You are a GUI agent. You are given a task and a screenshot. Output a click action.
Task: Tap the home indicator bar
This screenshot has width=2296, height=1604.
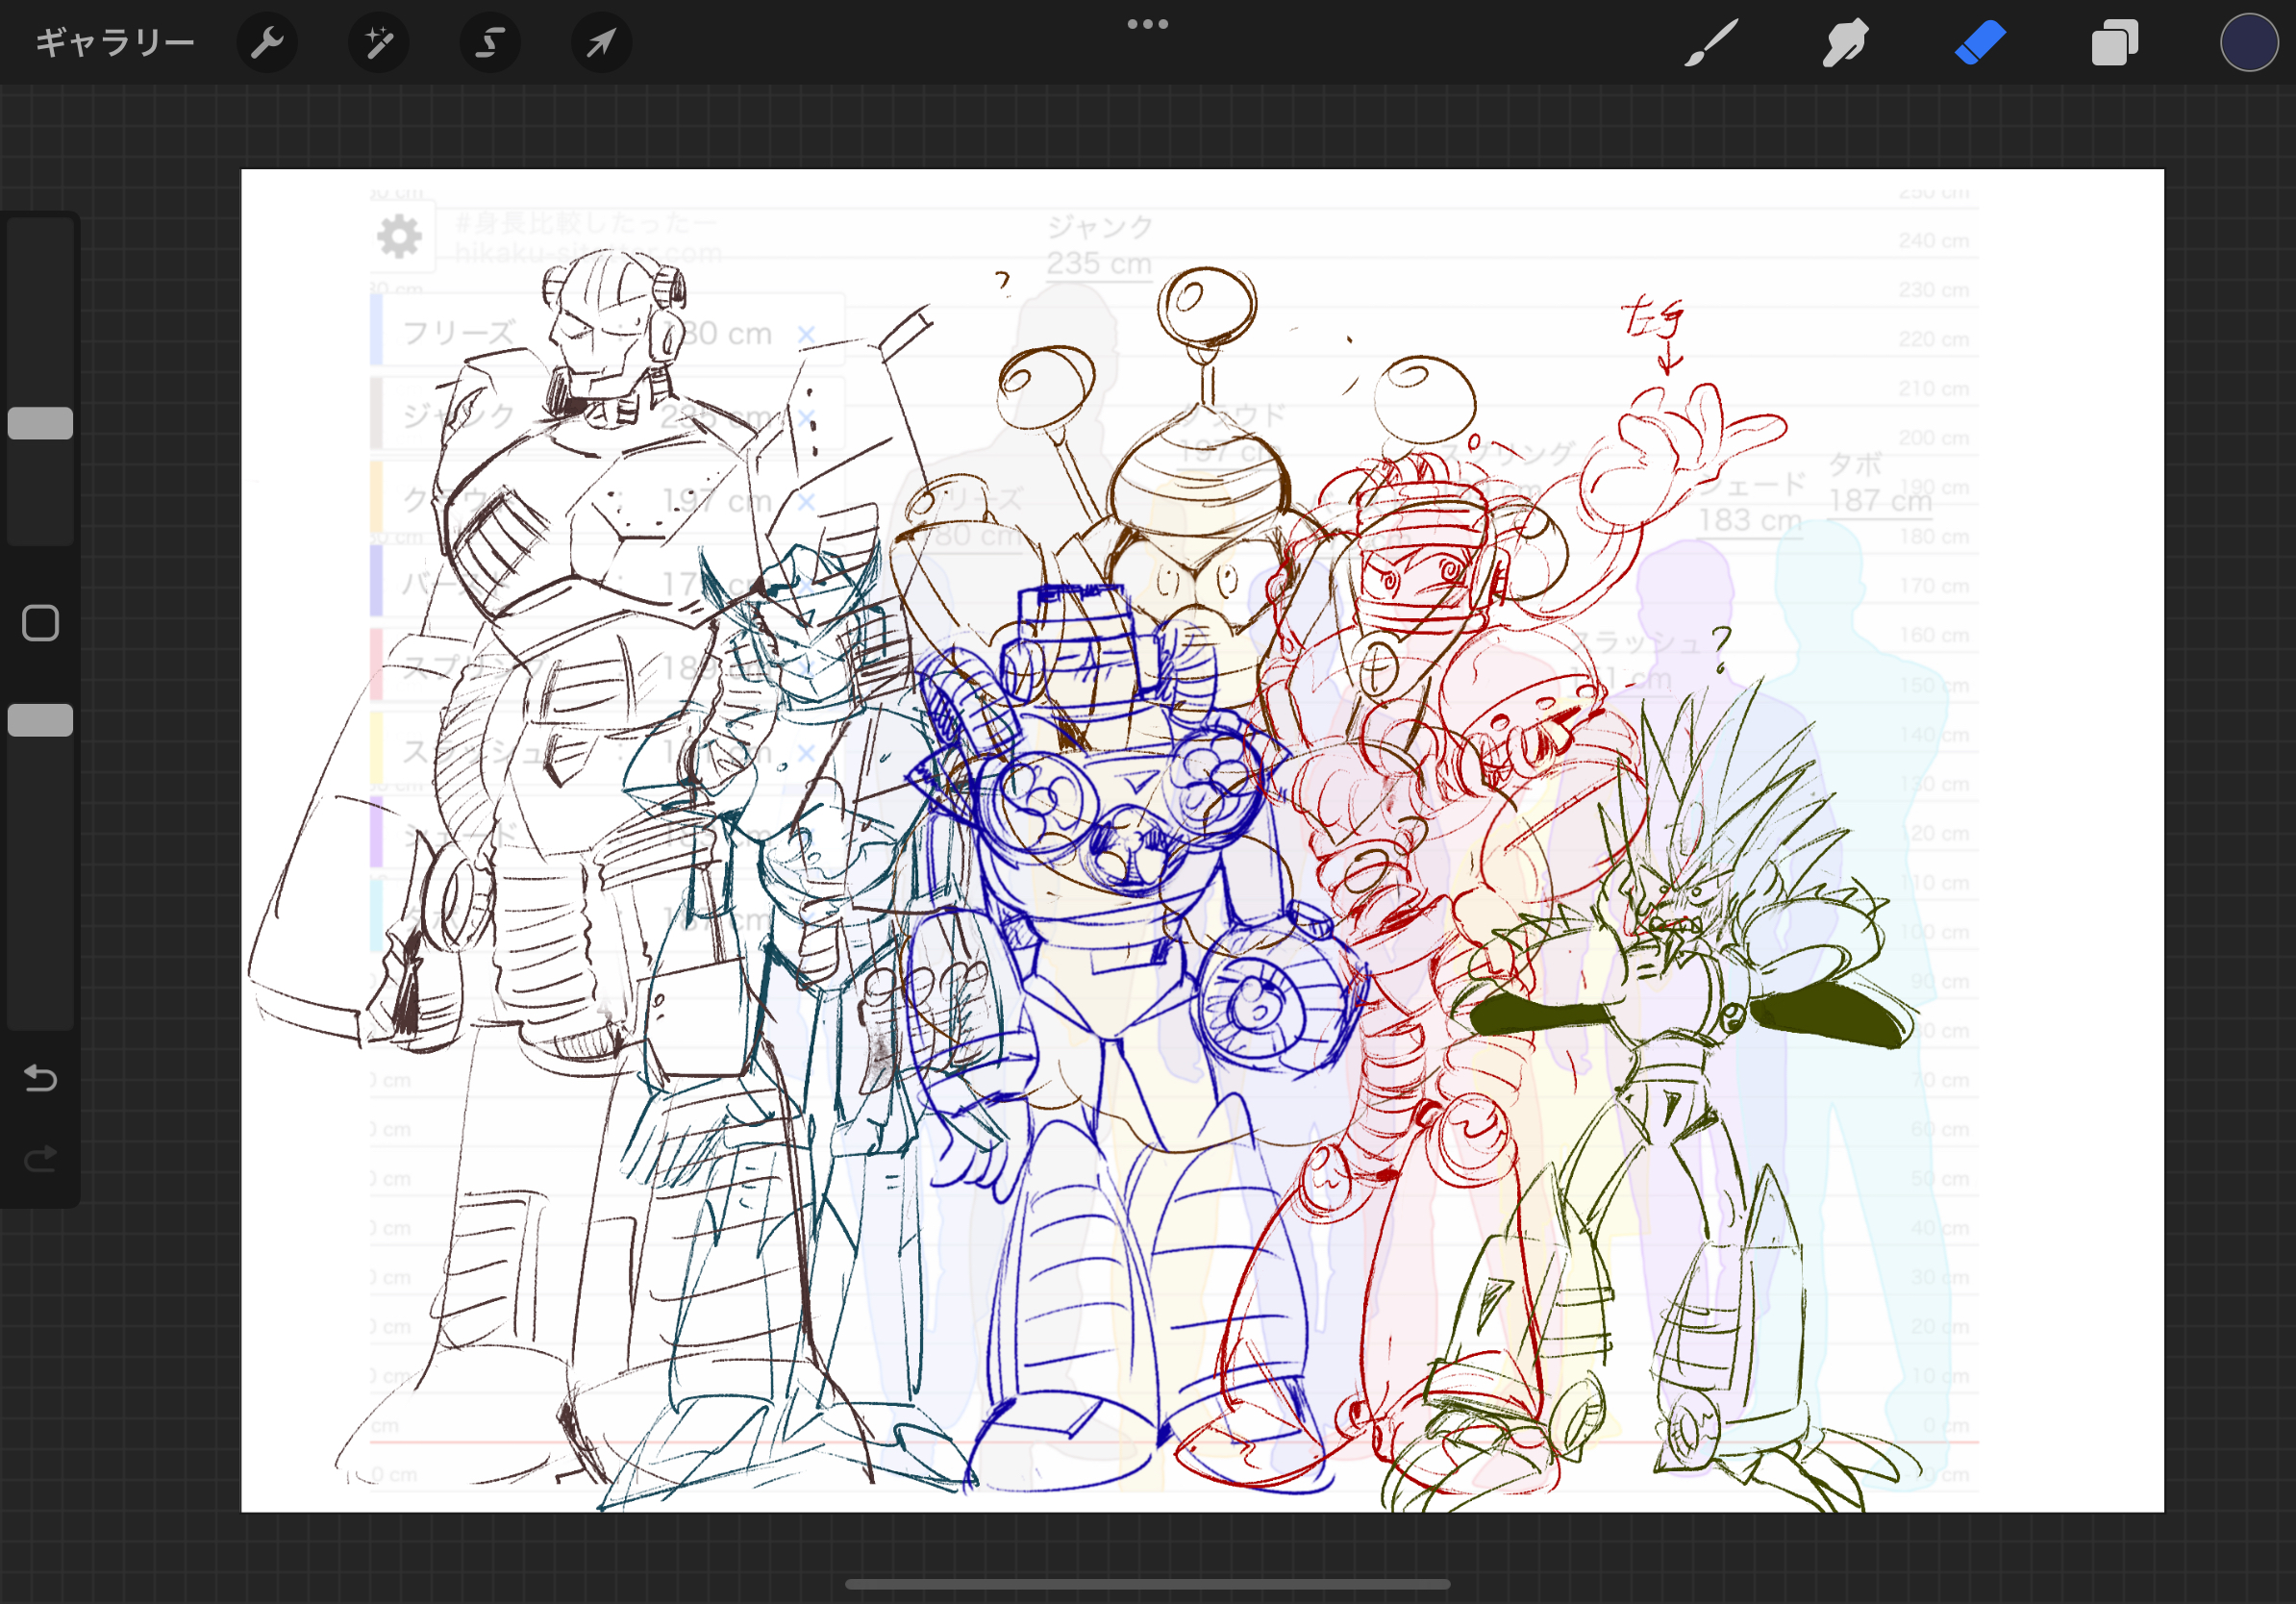tap(1147, 1584)
